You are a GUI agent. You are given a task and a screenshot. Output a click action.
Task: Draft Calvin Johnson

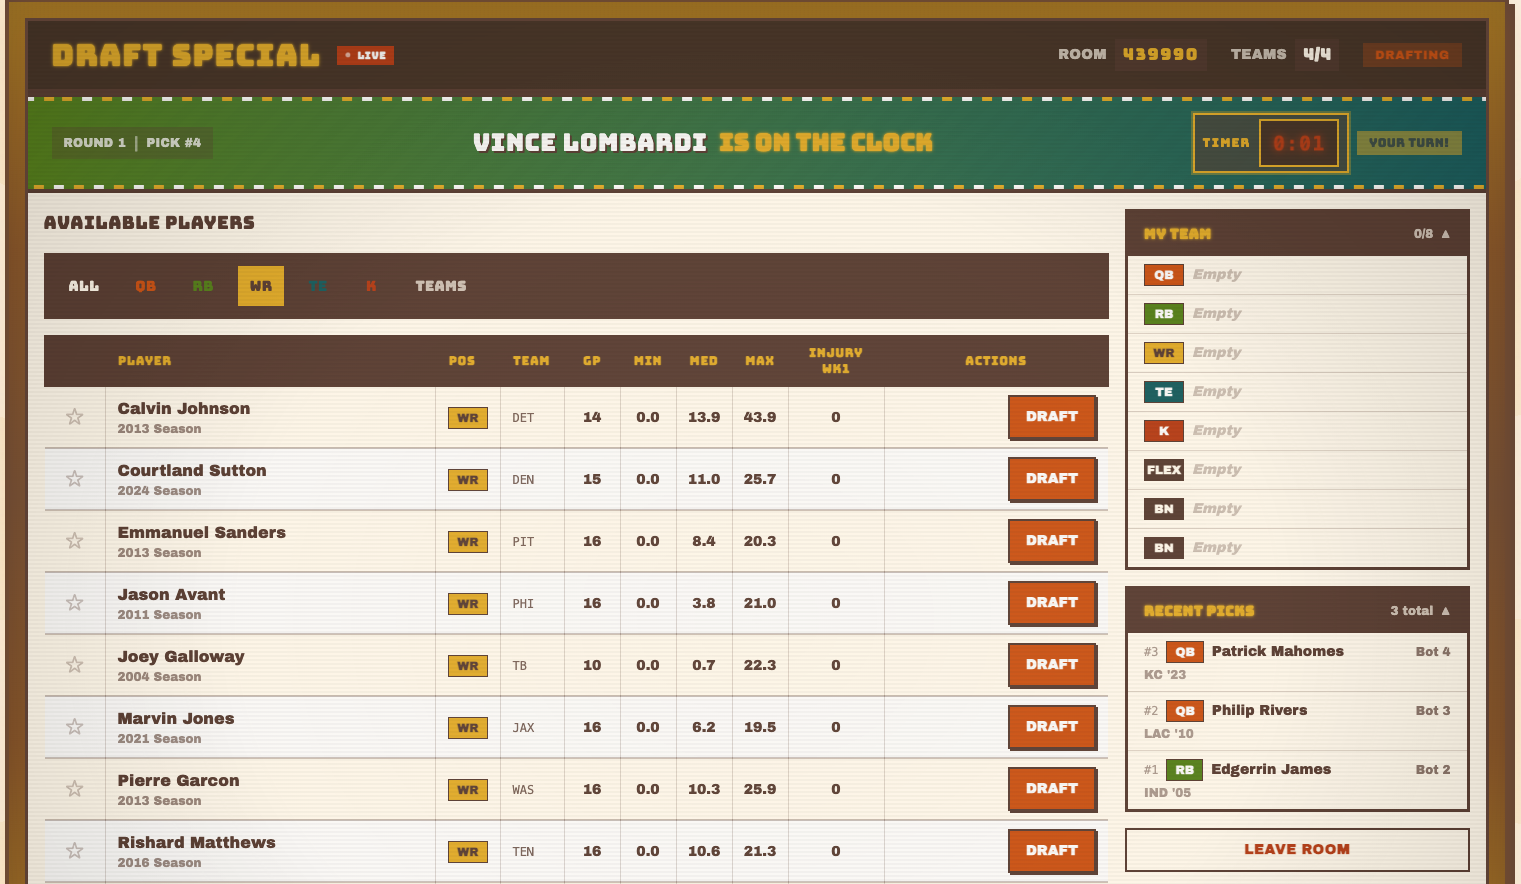pos(1052,417)
